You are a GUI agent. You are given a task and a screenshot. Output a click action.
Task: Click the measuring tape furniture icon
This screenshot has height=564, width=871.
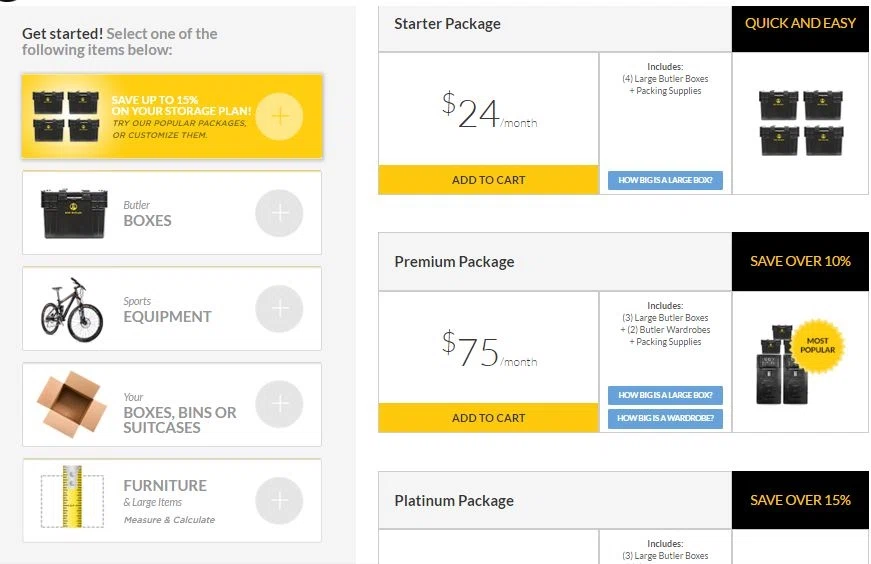pos(72,497)
